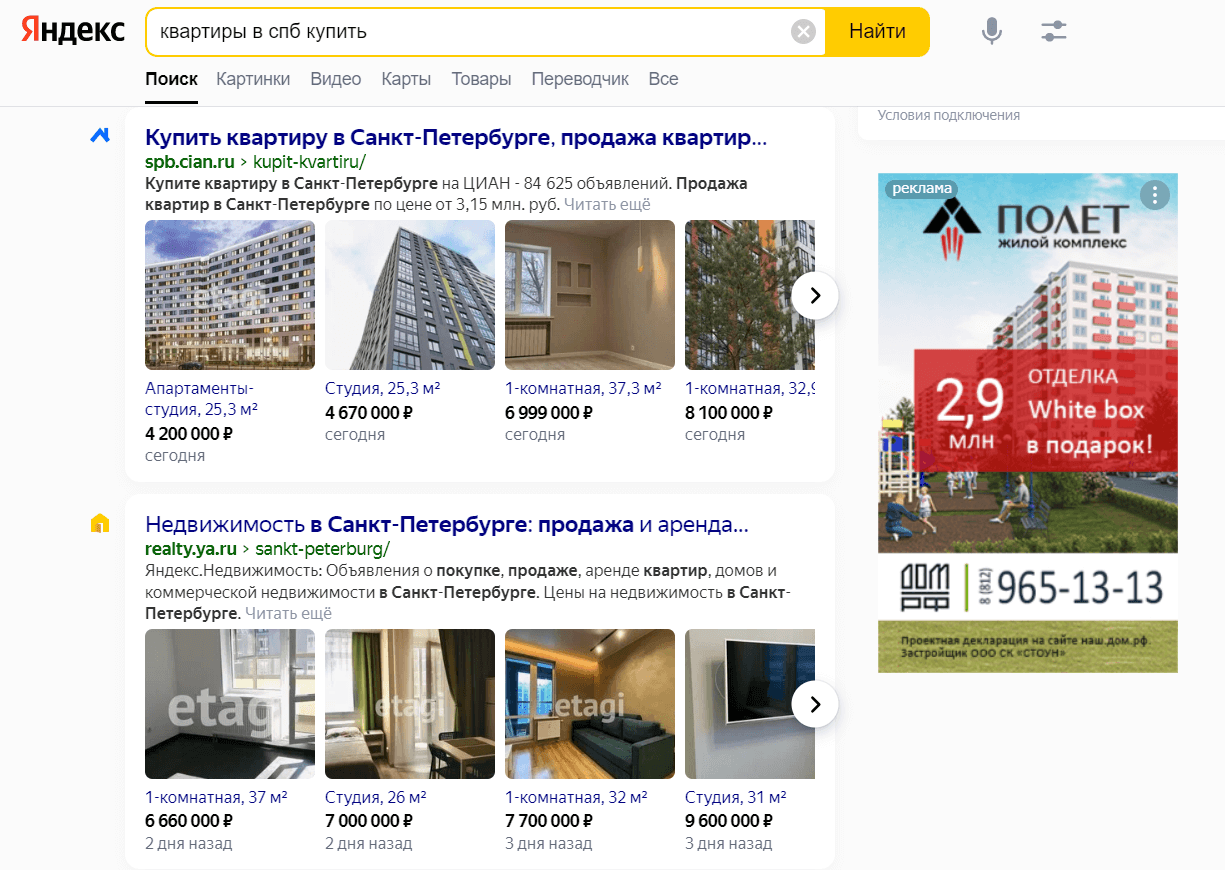
Task: Open the 9 600 000 ₽ studio photo
Action: pyautogui.click(x=750, y=704)
